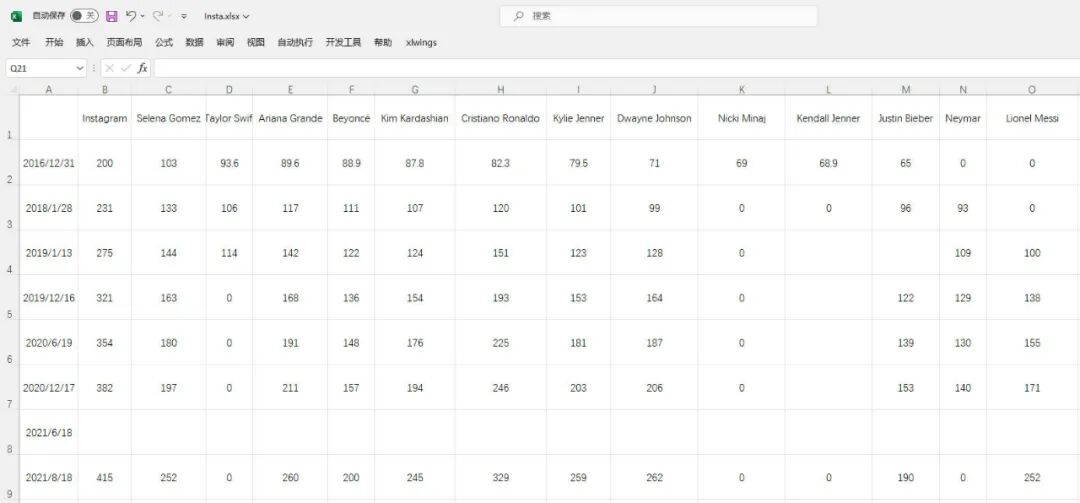1080x503 pixels.
Task: Click the Excel app icon
Action: tap(17, 16)
